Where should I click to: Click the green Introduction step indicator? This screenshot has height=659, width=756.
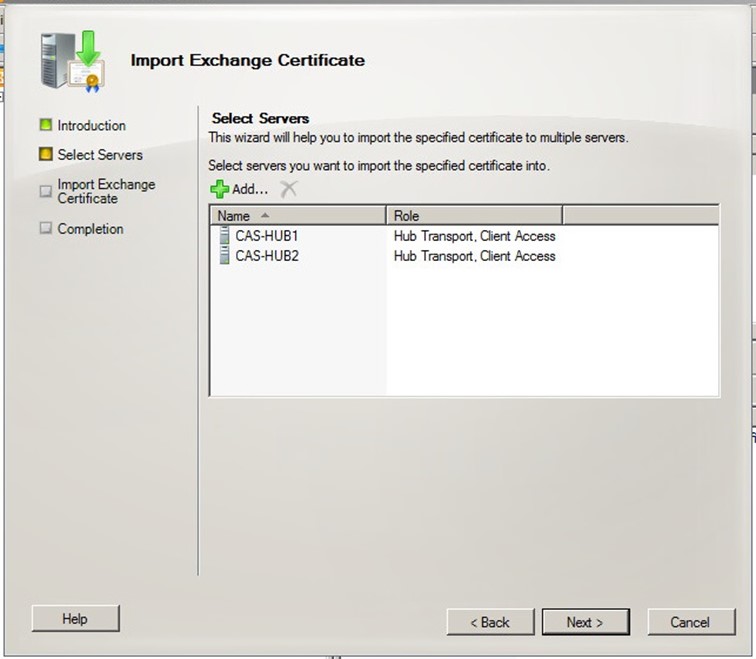coord(45,125)
